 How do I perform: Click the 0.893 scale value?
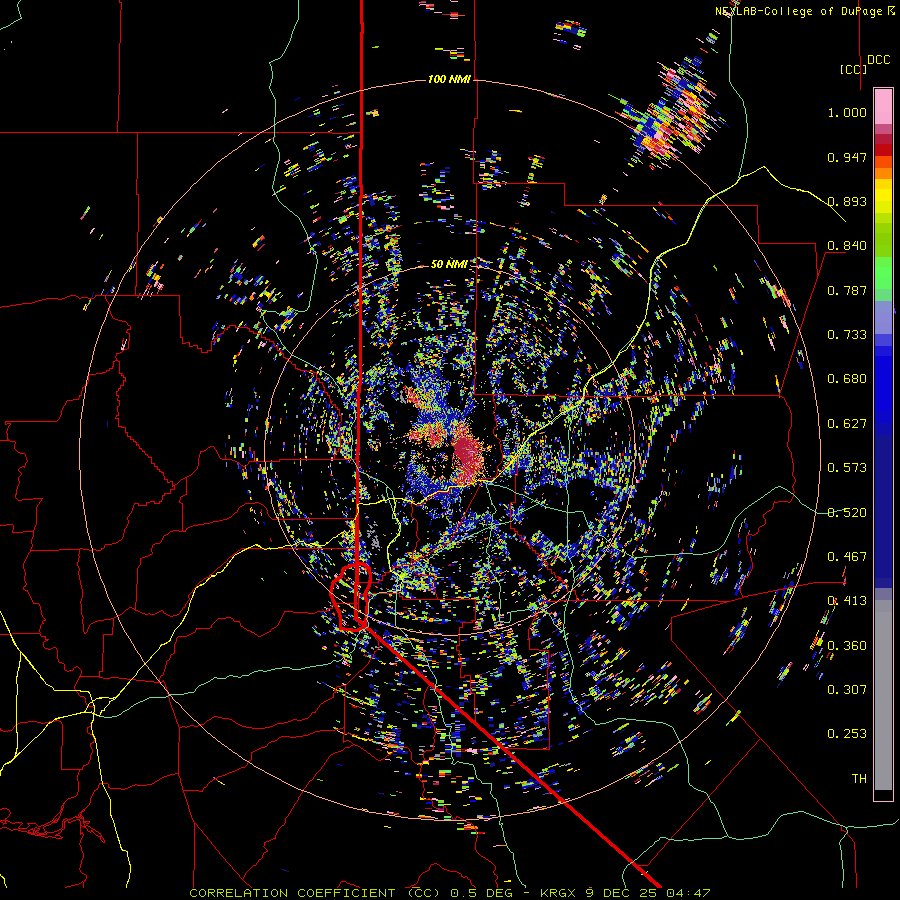(847, 201)
